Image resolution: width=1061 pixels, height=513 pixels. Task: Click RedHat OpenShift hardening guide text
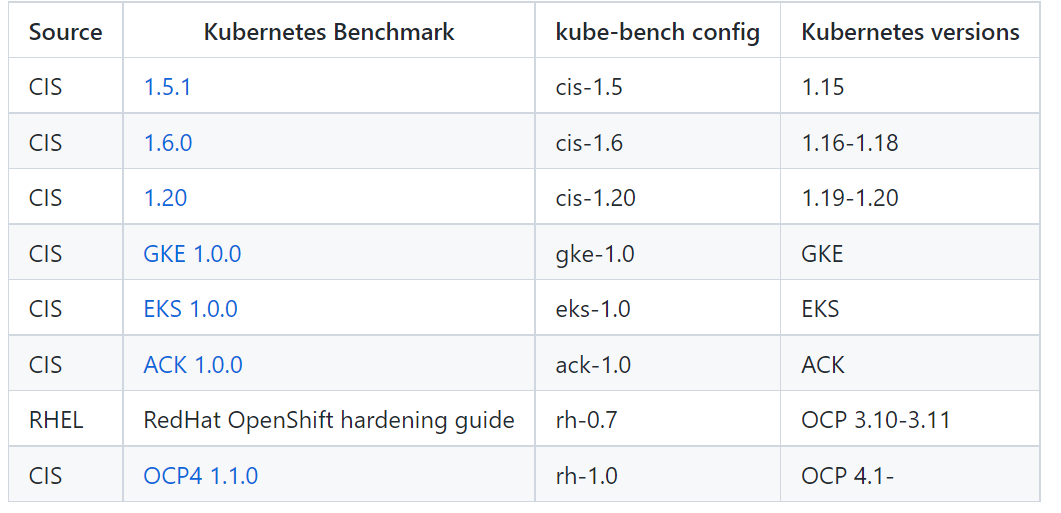329,420
